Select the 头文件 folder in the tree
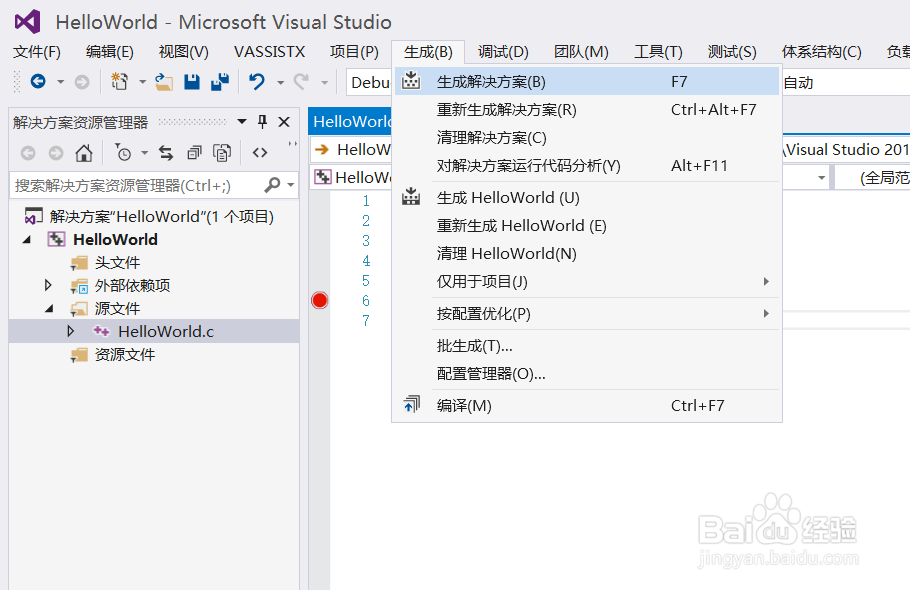Image resolution: width=910 pixels, height=590 pixels. (117, 263)
